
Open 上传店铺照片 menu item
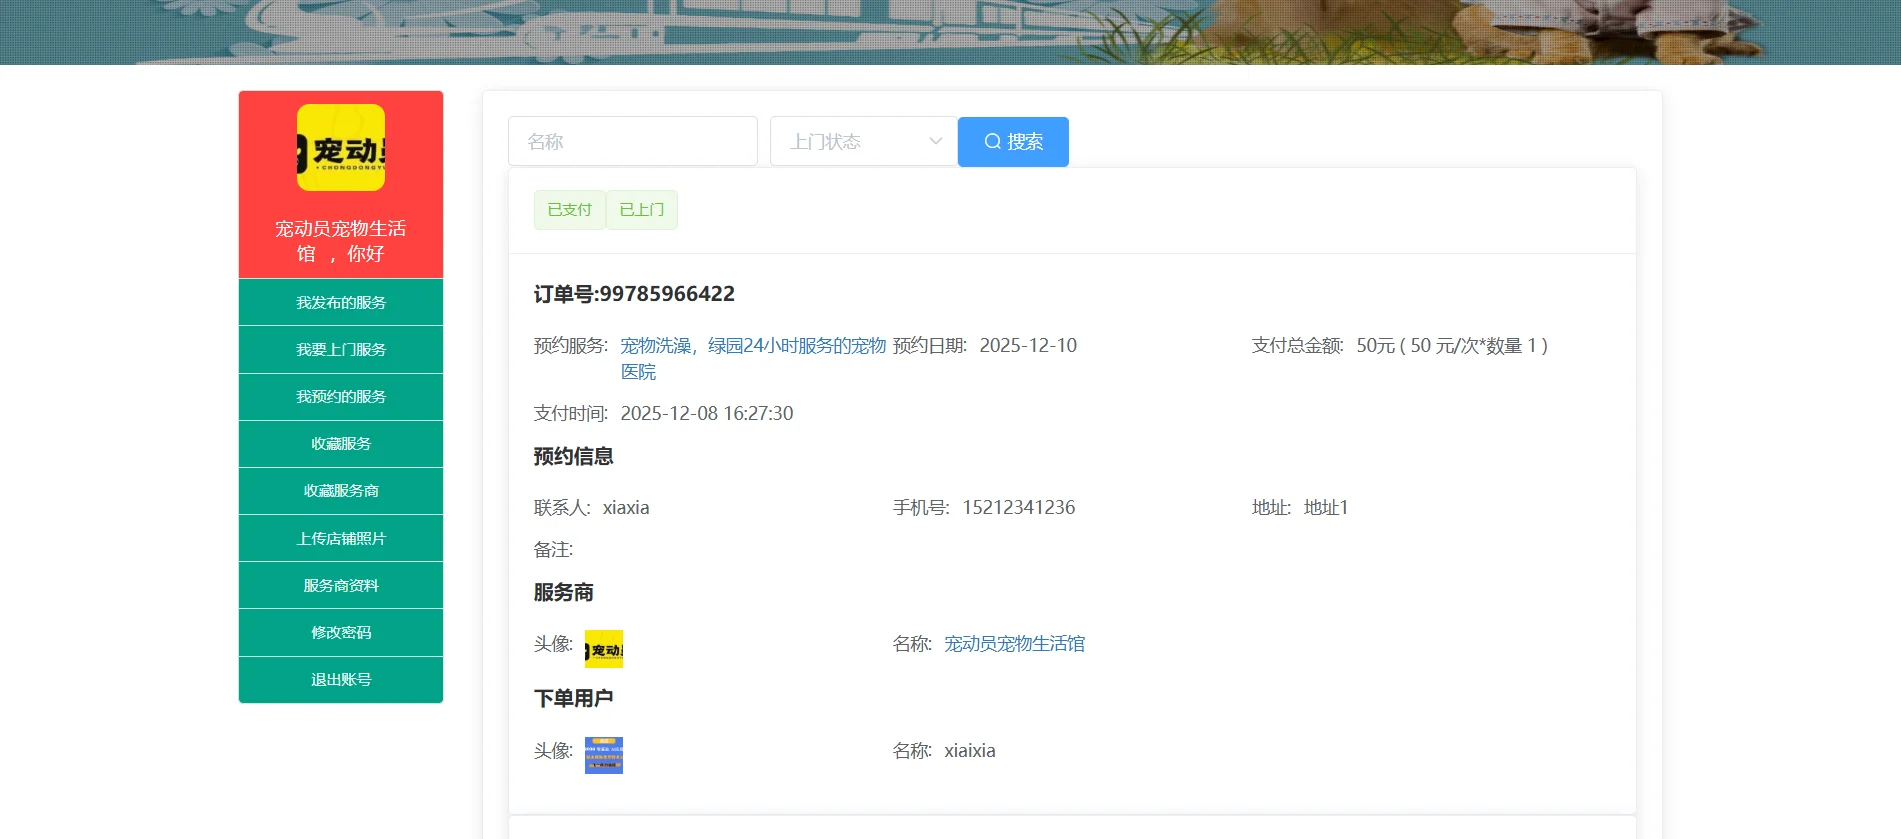[341, 538]
